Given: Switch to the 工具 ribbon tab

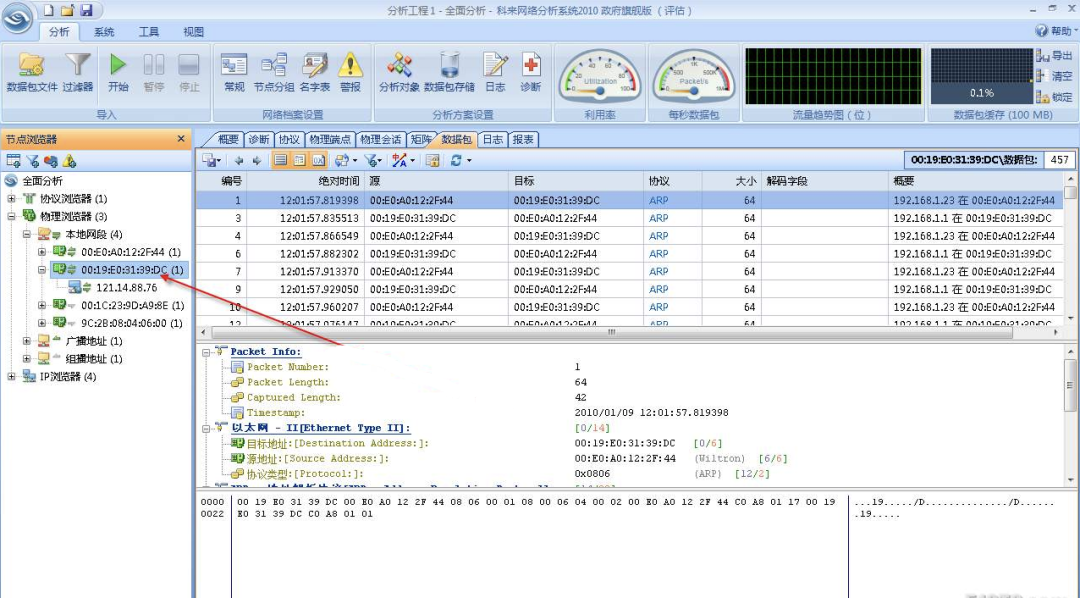Looking at the screenshot, I should click(x=149, y=32).
